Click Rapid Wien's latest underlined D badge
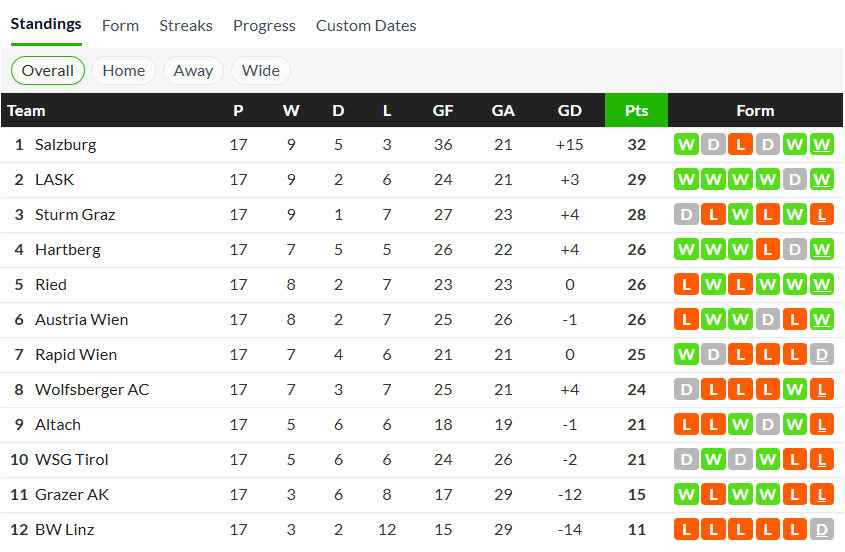Image resolution: width=845 pixels, height=552 pixels. point(822,355)
